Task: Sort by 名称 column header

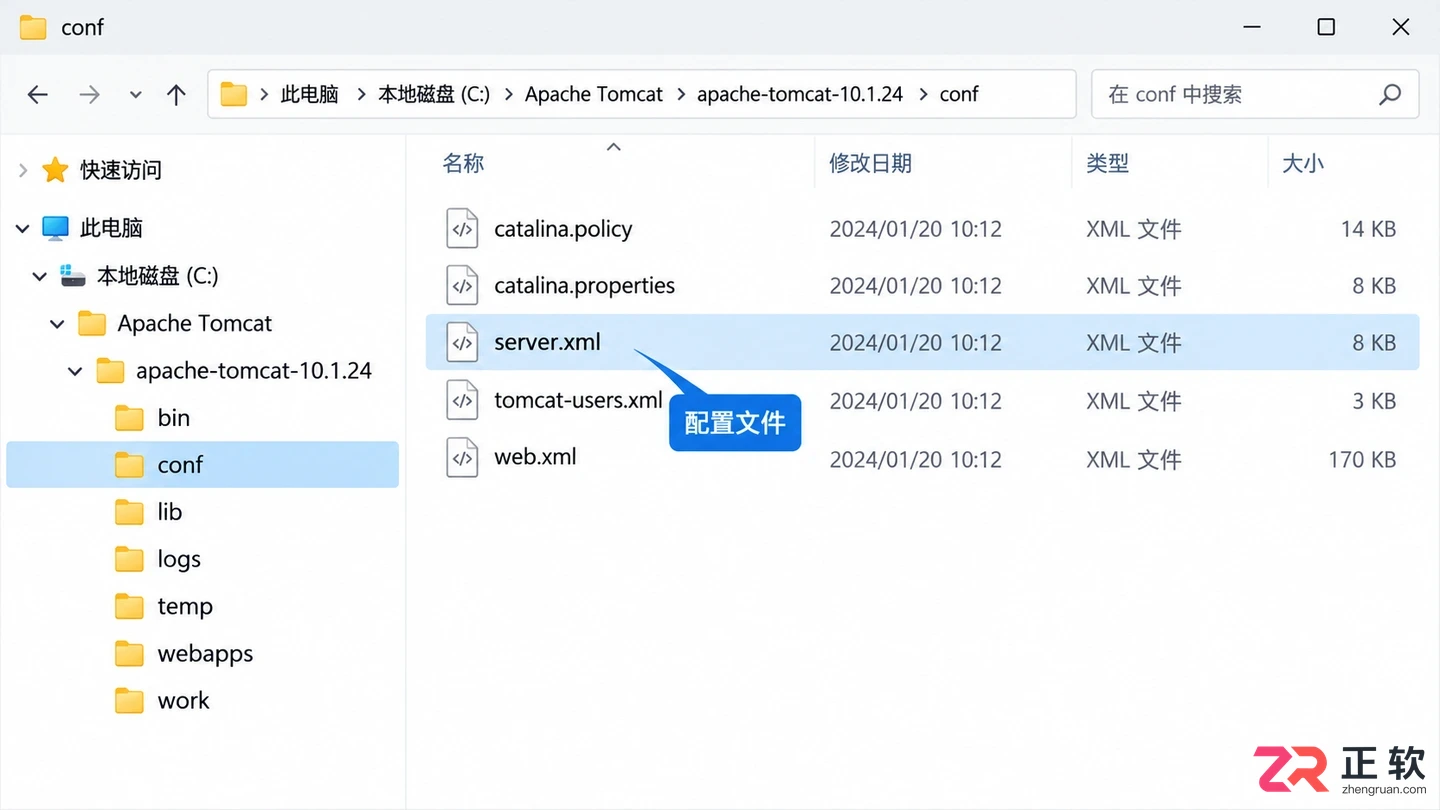Action: tap(463, 163)
